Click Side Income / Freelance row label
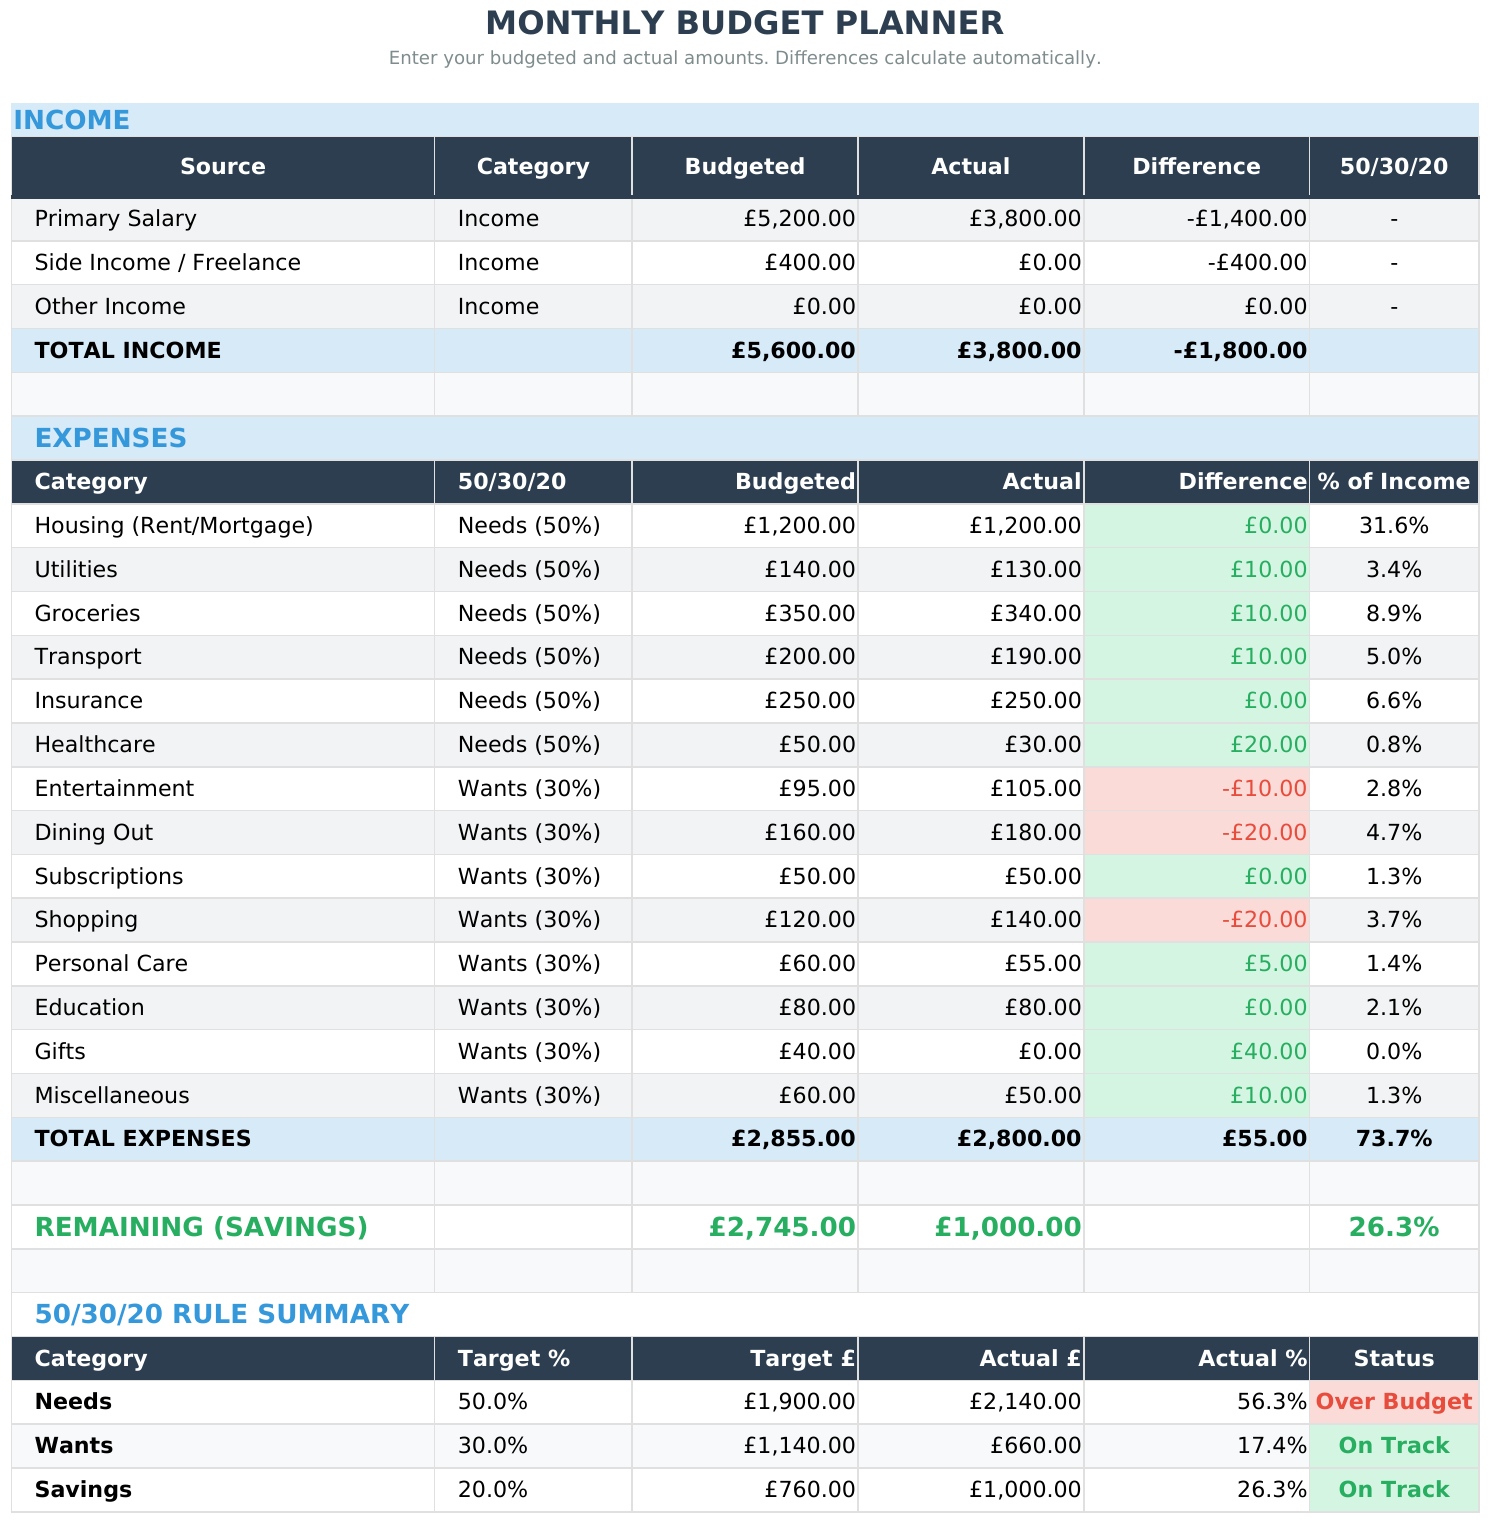 click(x=223, y=263)
